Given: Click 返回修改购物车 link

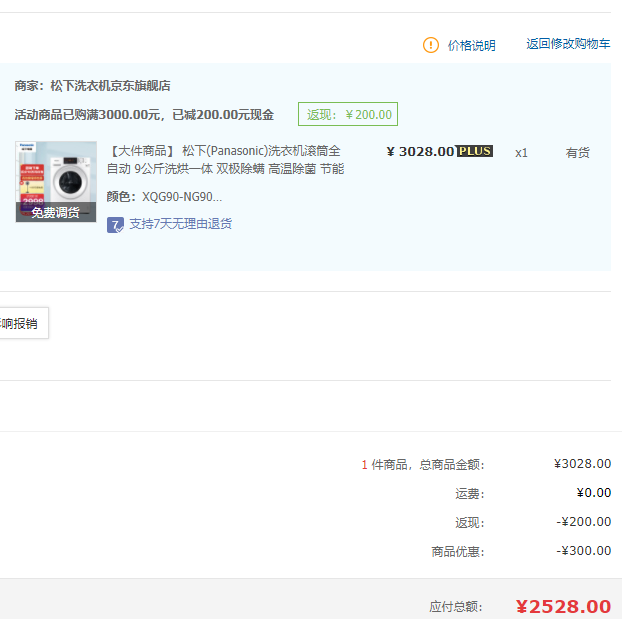Looking at the screenshot, I should (568, 44).
